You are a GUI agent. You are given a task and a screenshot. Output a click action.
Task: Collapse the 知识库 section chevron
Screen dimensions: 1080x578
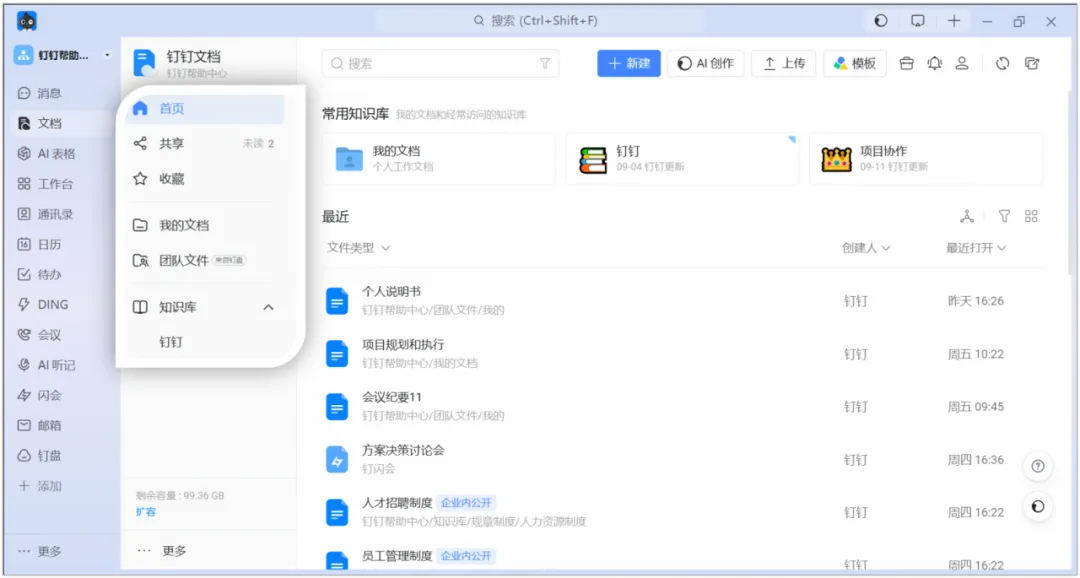pos(269,307)
